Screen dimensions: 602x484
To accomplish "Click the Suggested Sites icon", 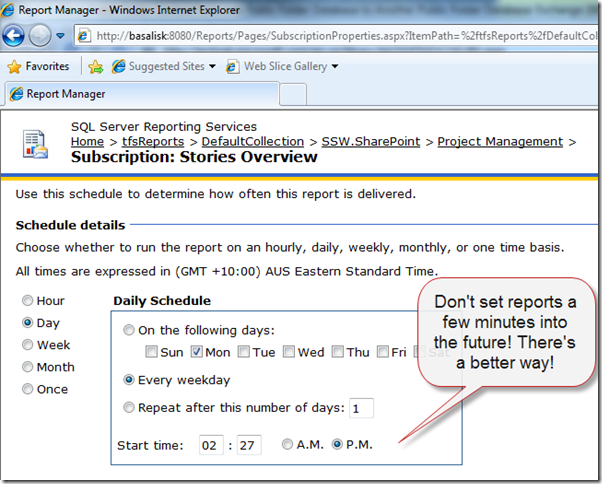I will 119,67.
